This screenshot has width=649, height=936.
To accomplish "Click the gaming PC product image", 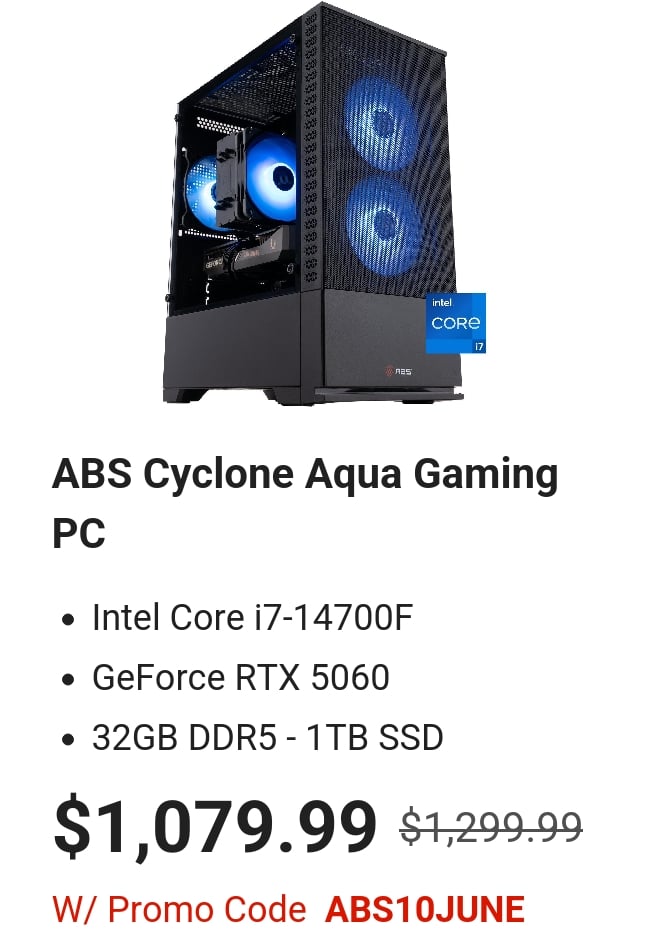I will [x=325, y=203].
